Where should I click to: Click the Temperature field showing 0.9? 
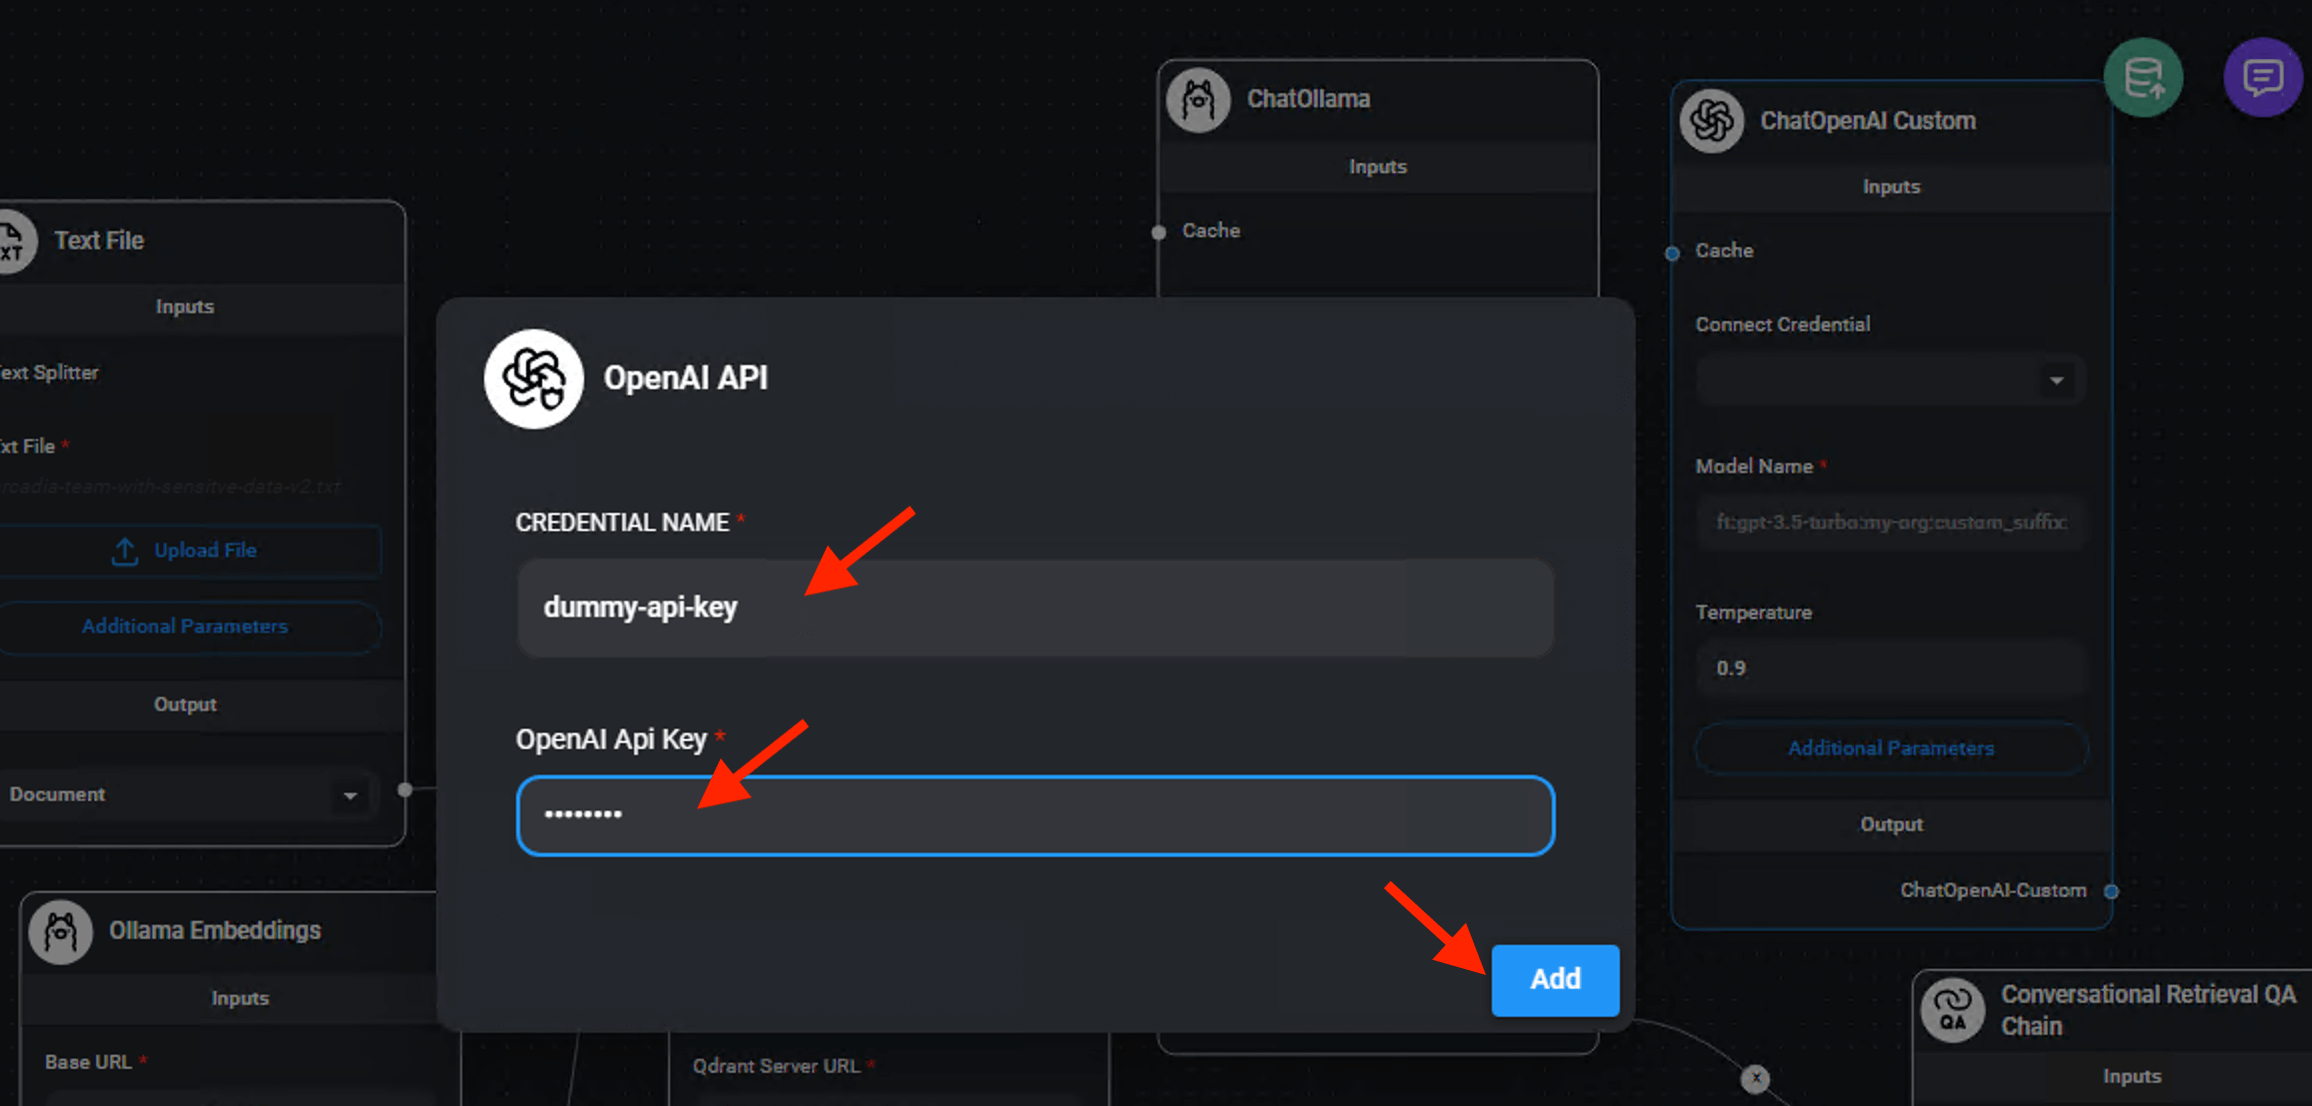point(1889,668)
